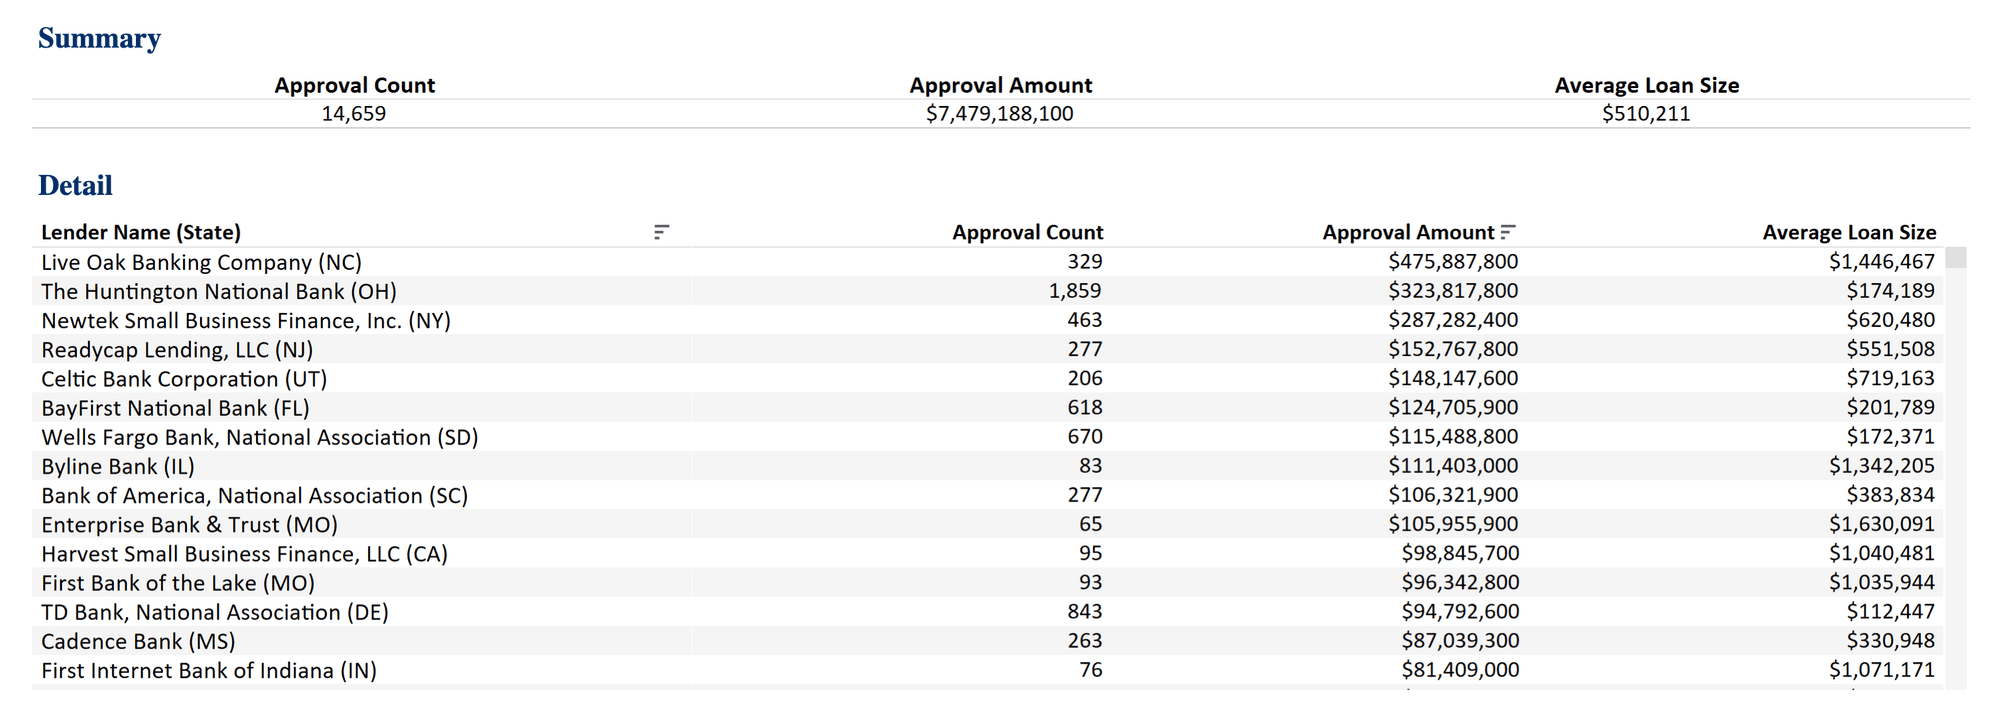Image resolution: width=2000 pixels, height=701 pixels.
Task: Click approval amount $323,817,800
Action: (x=1453, y=291)
